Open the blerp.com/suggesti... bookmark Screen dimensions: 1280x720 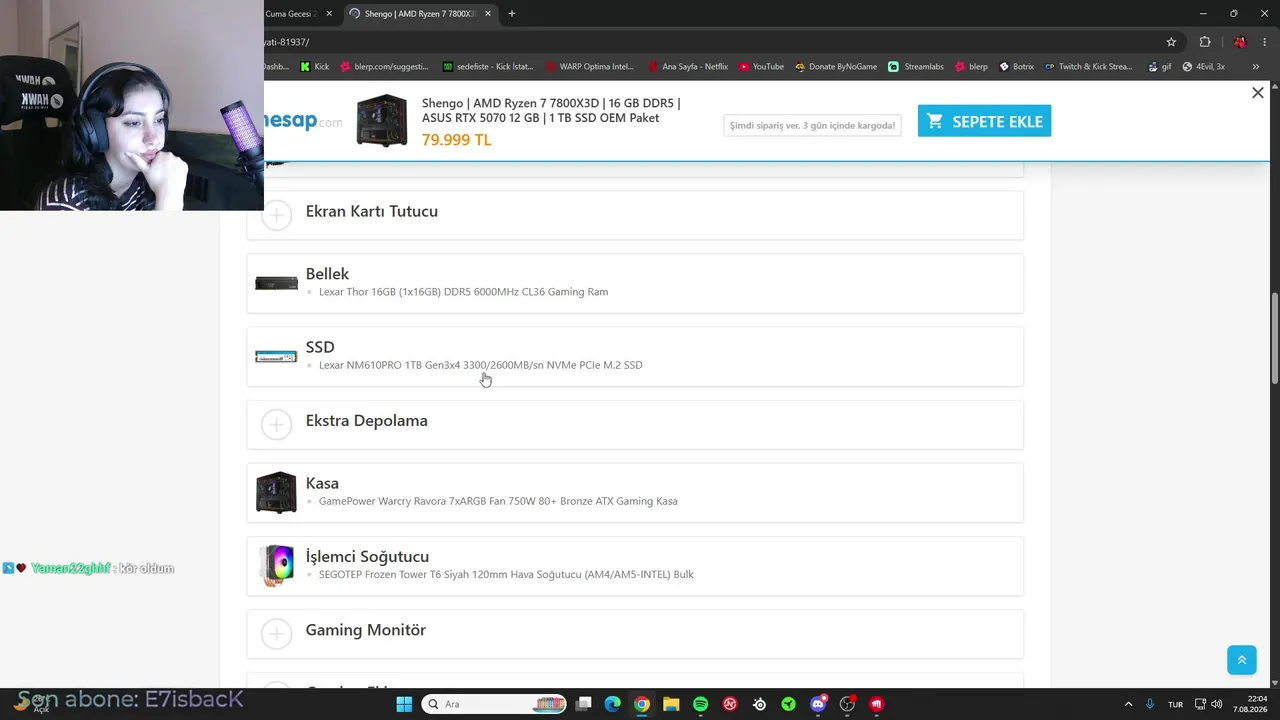[x=385, y=67]
